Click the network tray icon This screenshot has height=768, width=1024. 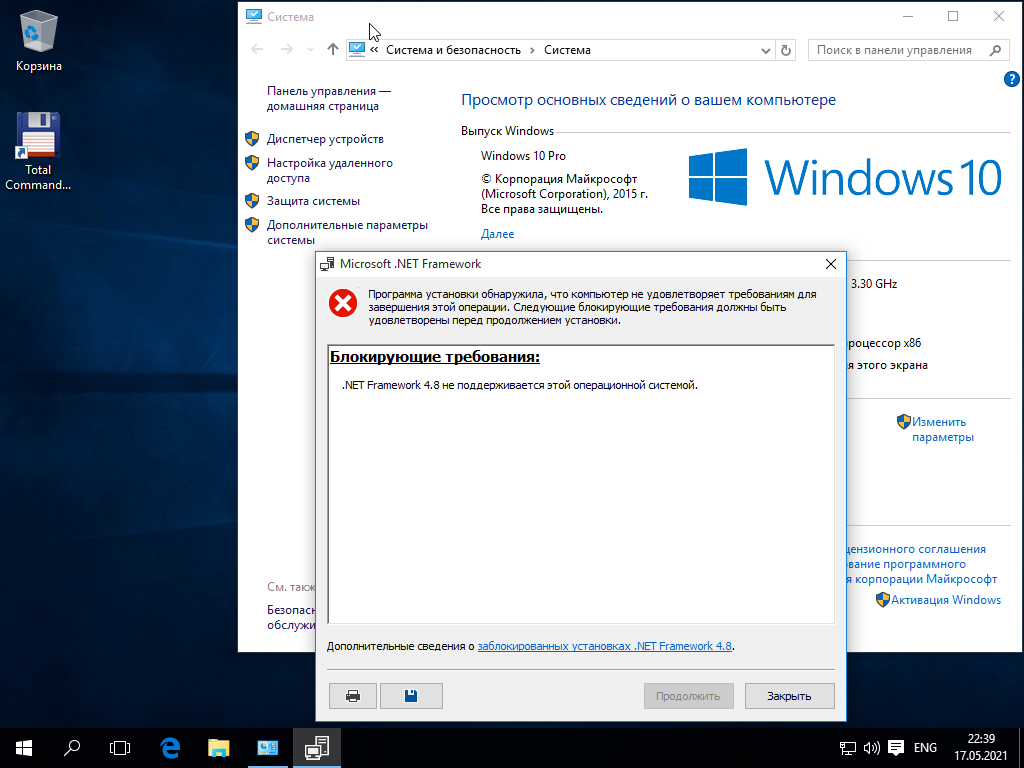[x=848, y=748]
